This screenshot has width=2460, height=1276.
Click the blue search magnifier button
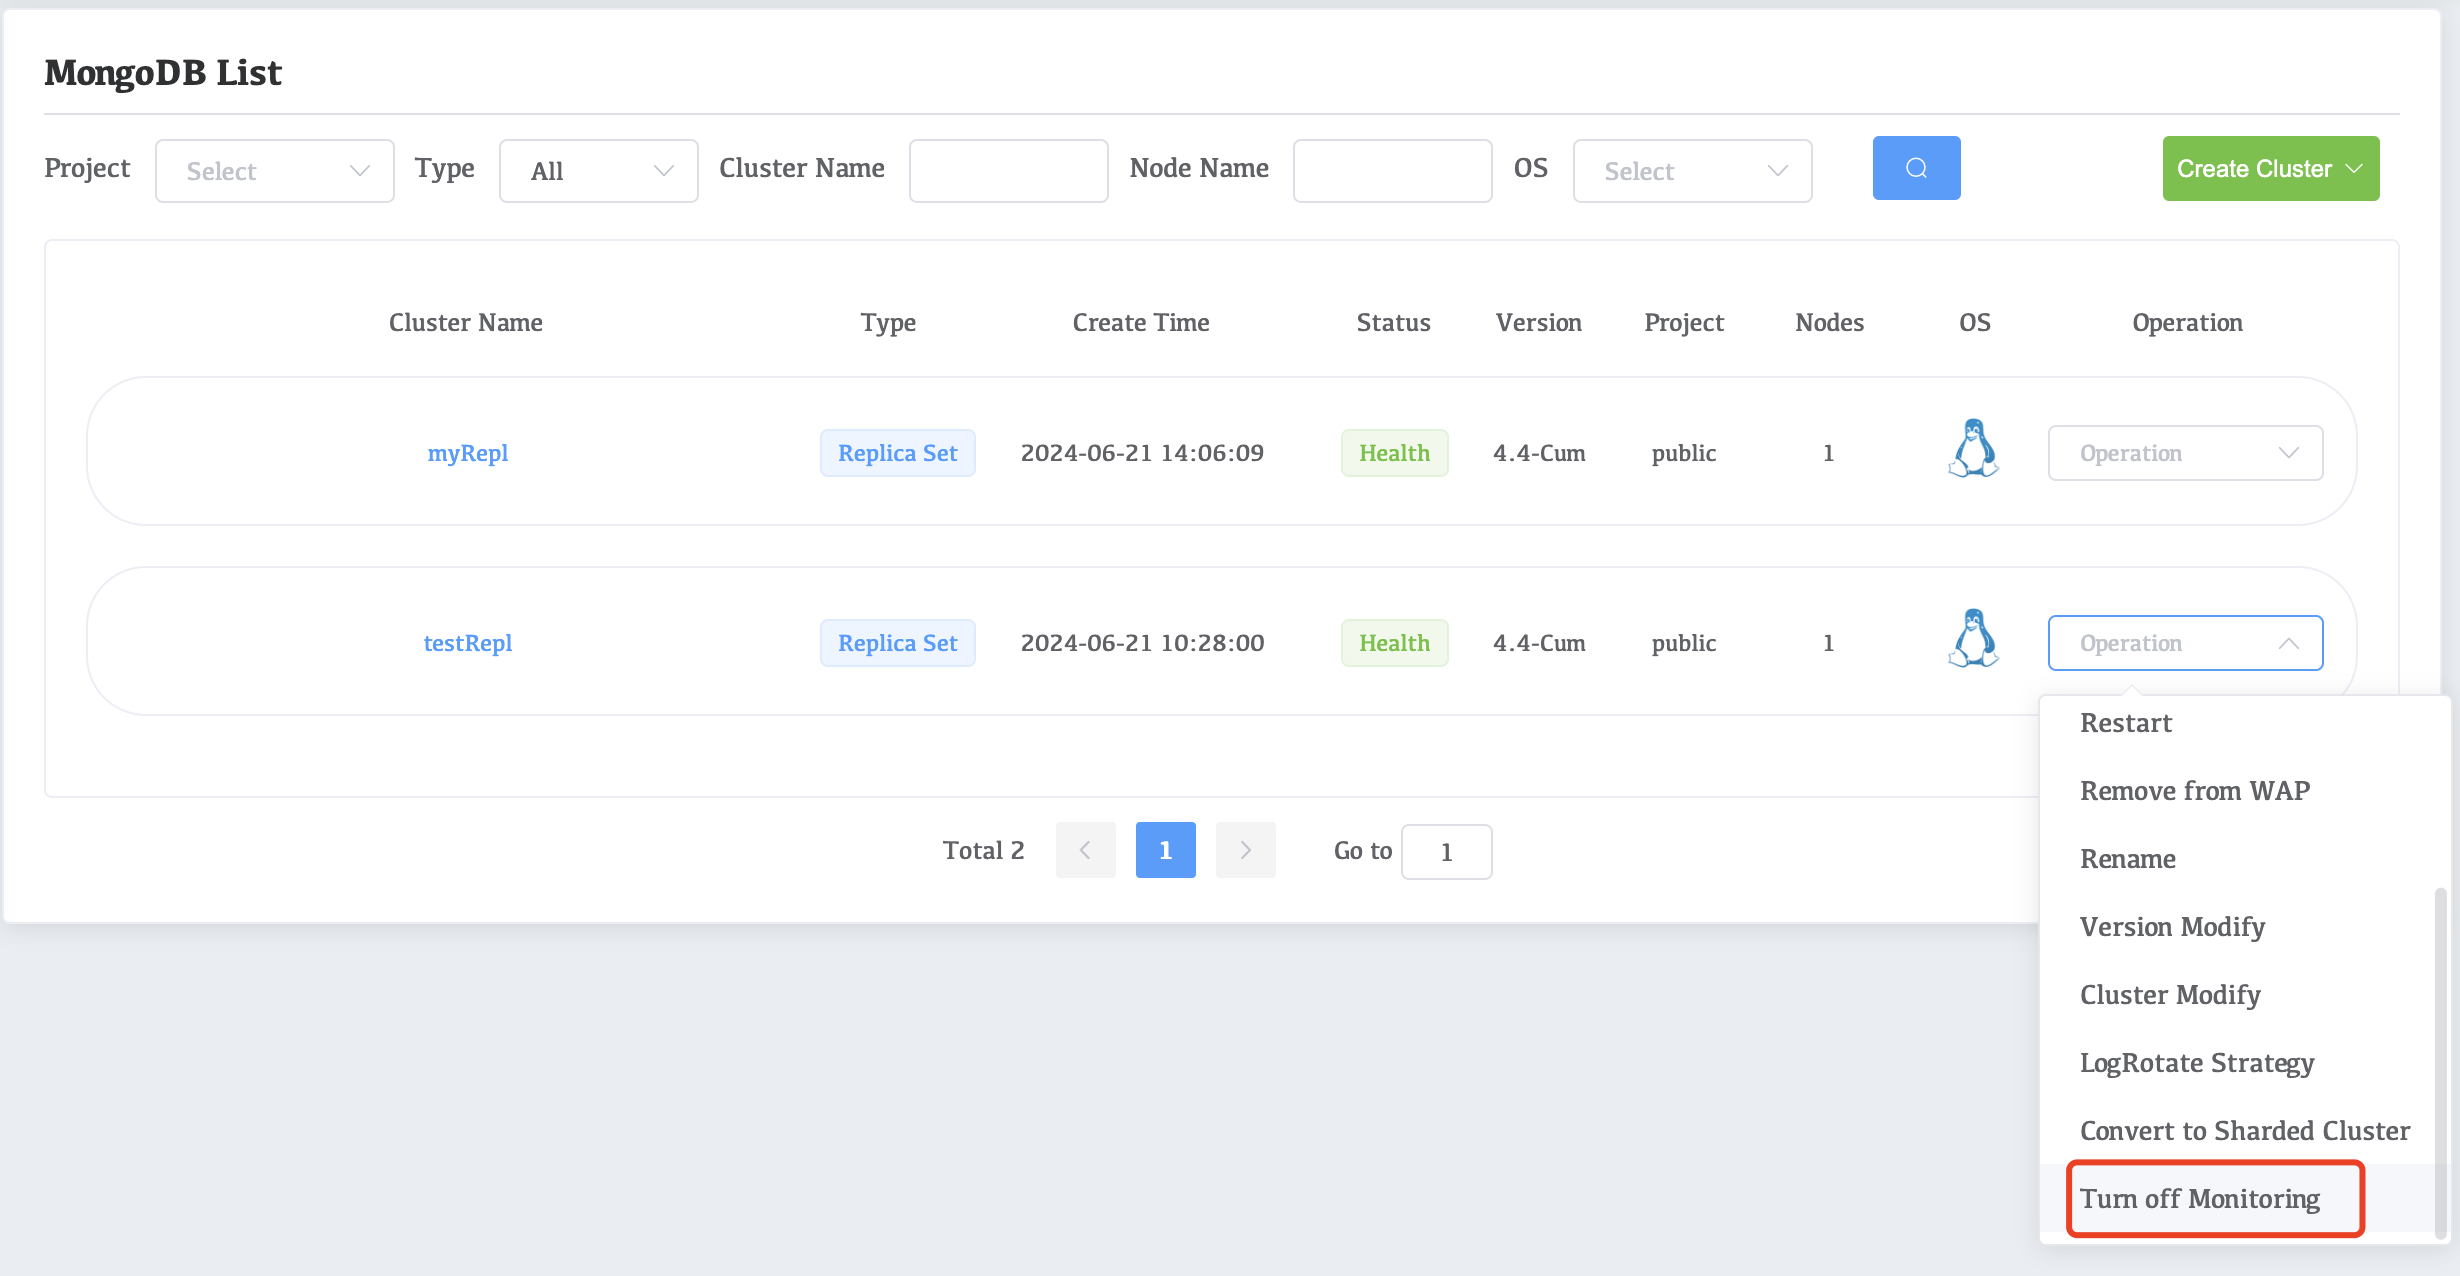(1916, 168)
